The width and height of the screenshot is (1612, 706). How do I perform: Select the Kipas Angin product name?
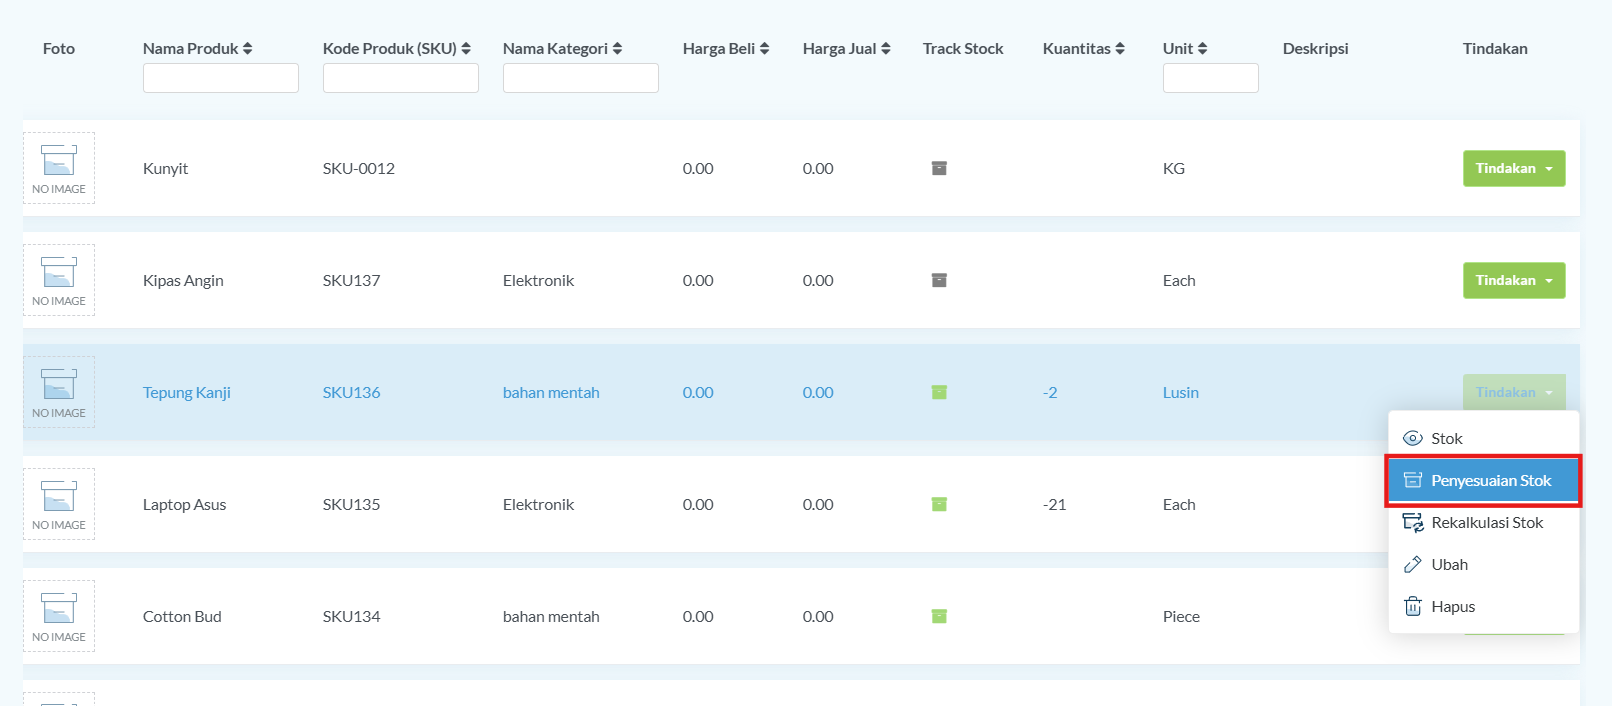point(183,280)
